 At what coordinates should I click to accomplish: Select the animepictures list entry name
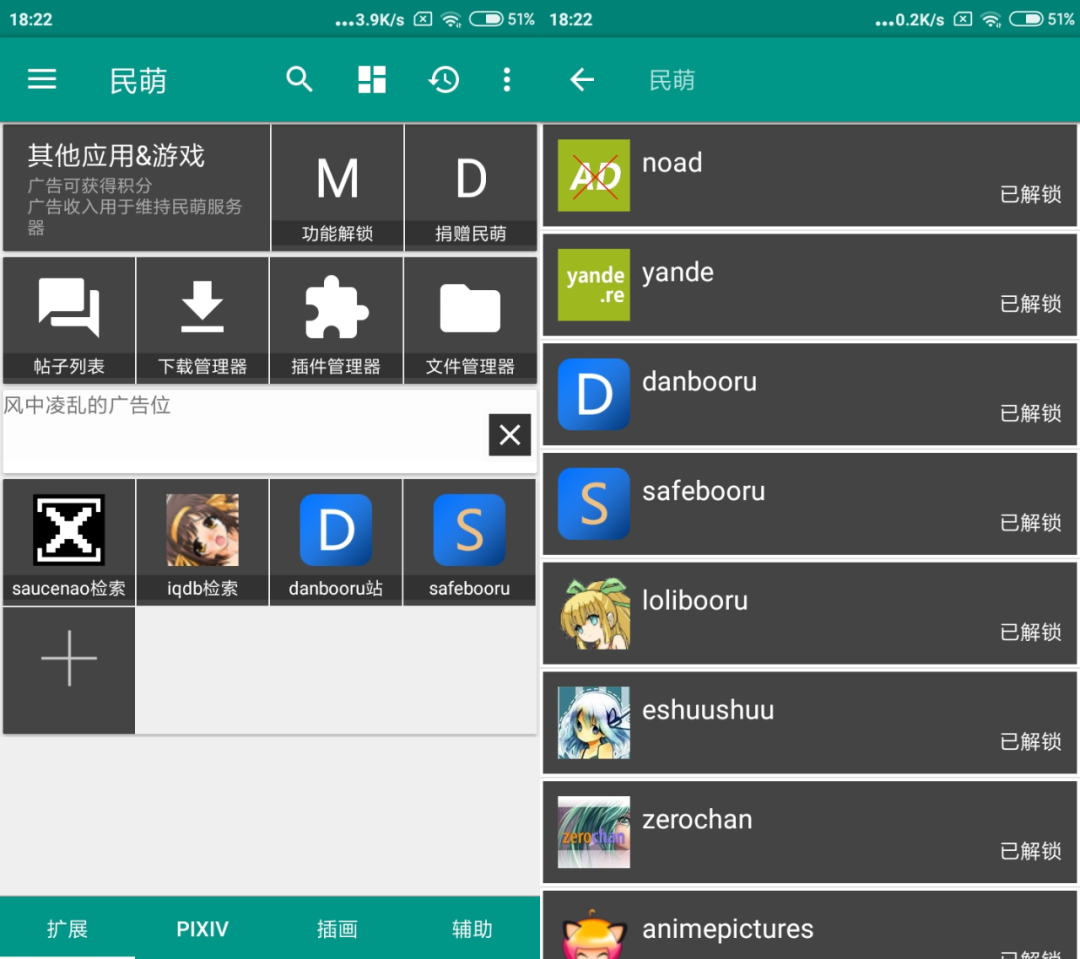click(728, 929)
